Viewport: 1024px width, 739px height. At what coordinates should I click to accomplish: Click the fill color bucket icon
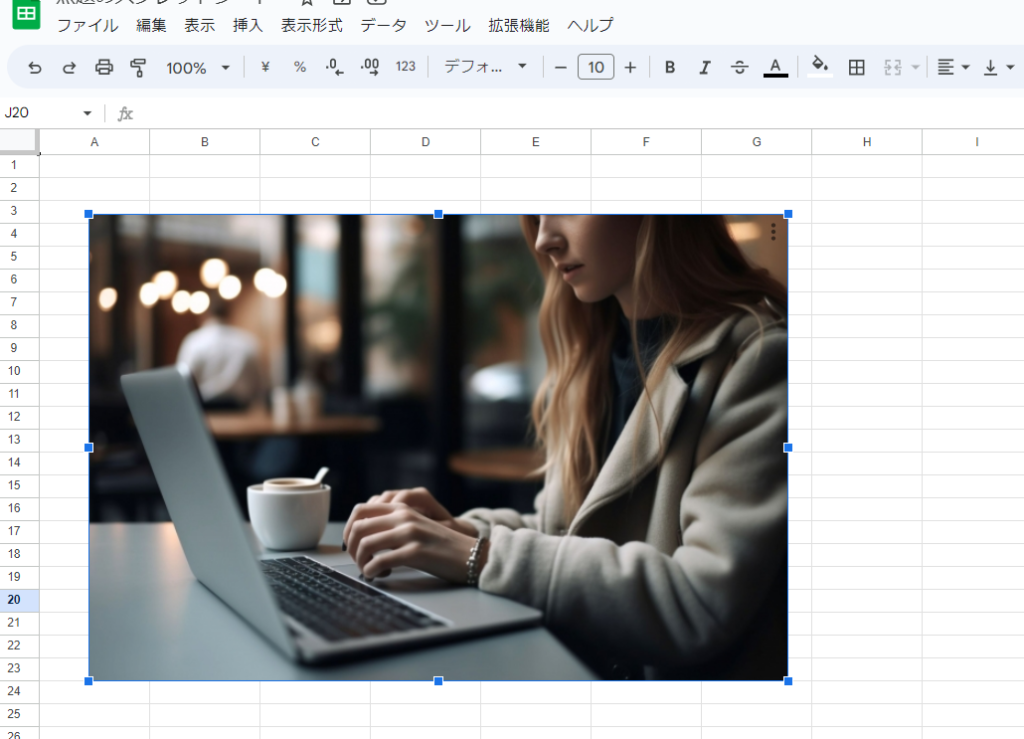(x=820, y=67)
